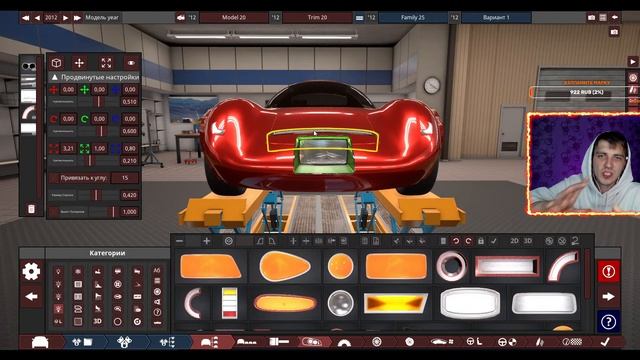640x360 pixels.
Task: Click back arrow in top right bar
Action: tap(615, 18)
